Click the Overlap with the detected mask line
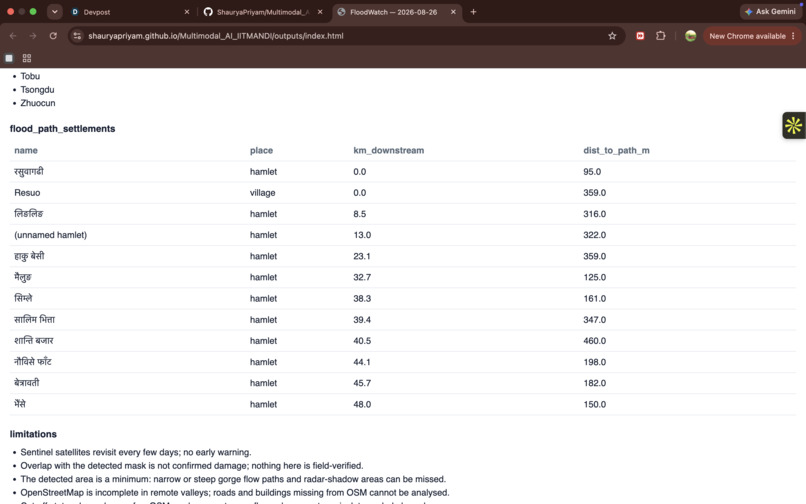The height and width of the screenshot is (504, 806). click(x=192, y=466)
